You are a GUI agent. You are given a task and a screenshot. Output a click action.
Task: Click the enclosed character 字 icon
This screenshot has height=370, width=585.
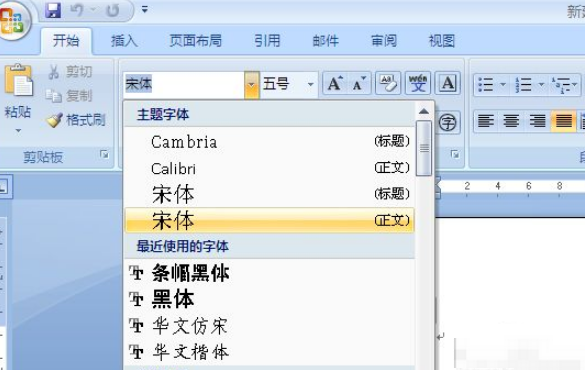(x=447, y=122)
